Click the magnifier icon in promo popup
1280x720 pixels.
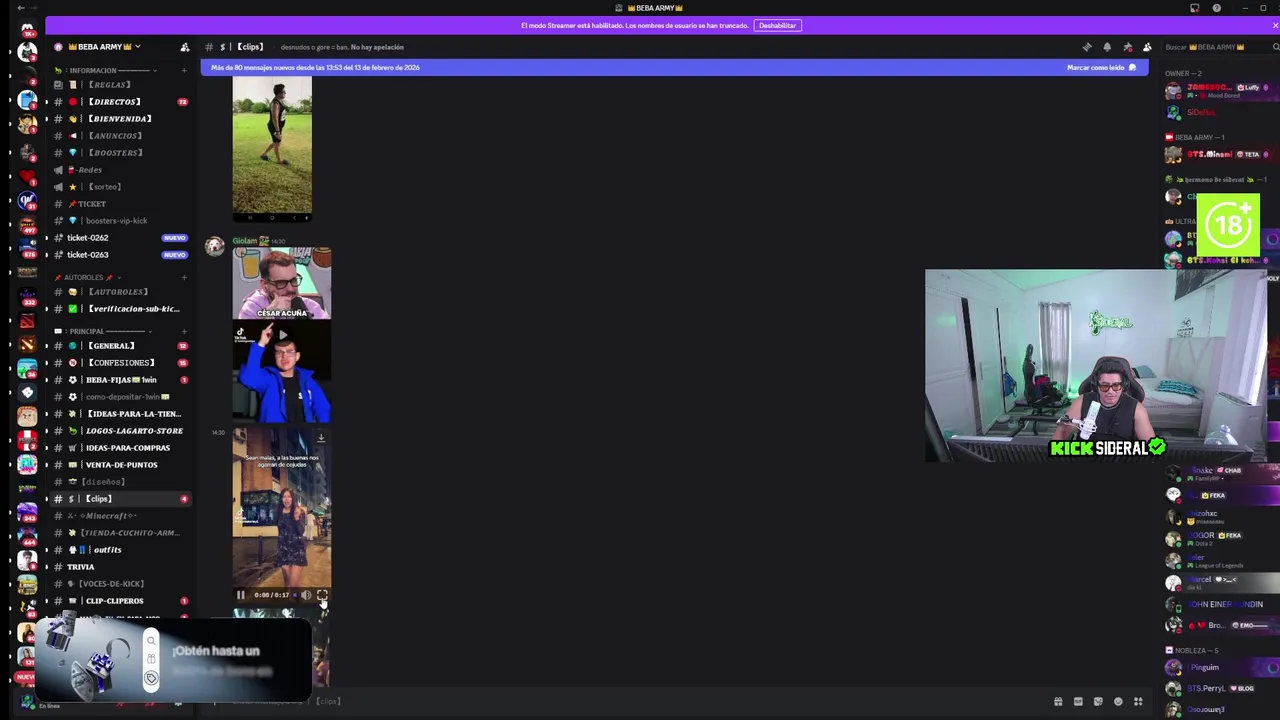(x=151, y=641)
